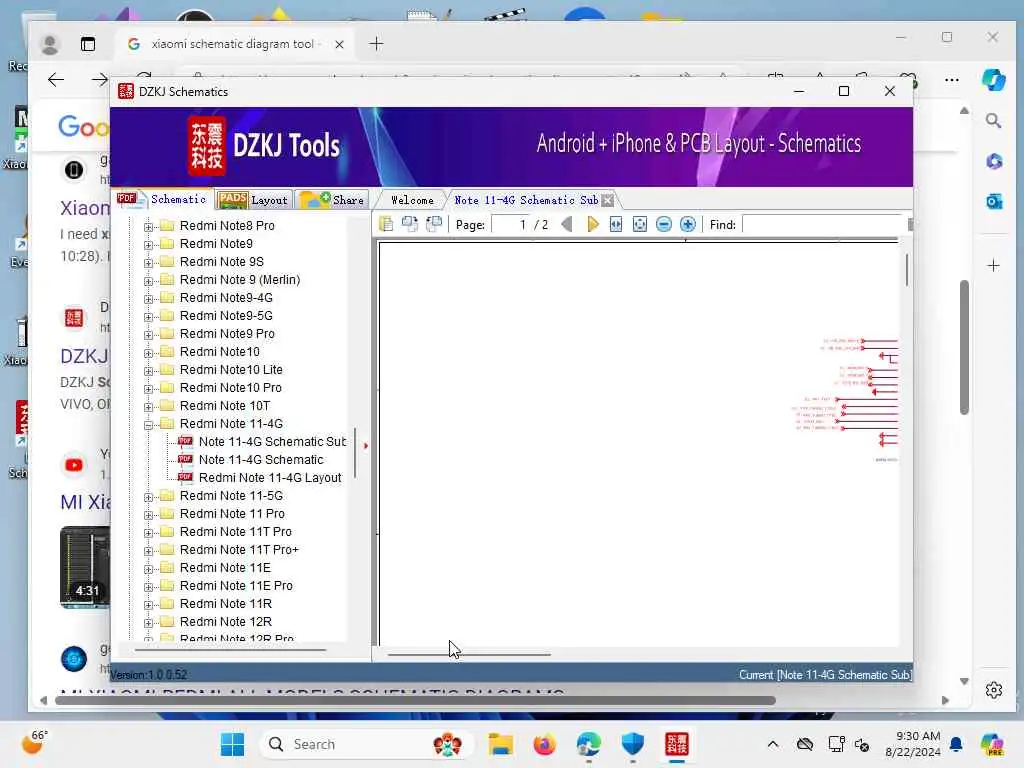Select the Redmi Note 11T Pro folder
Viewport: 1024px width, 768px height.
click(x=235, y=532)
